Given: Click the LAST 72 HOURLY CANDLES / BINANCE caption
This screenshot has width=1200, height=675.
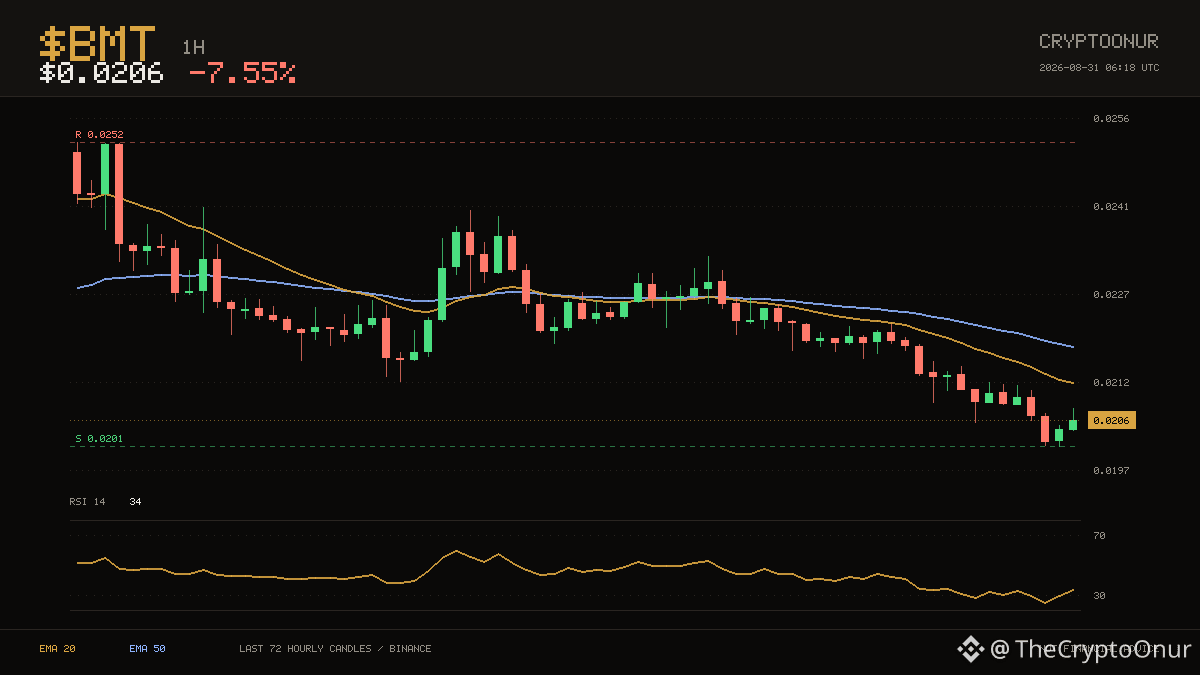Looking at the screenshot, I should tap(335, 649).
